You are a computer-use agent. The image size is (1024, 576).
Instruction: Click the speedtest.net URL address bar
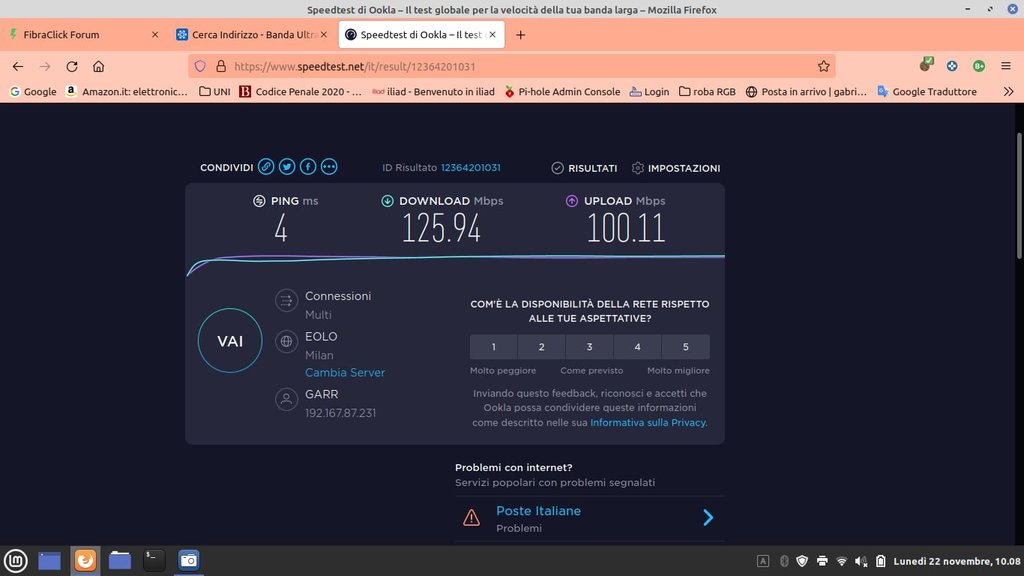(x=511, y=66)
